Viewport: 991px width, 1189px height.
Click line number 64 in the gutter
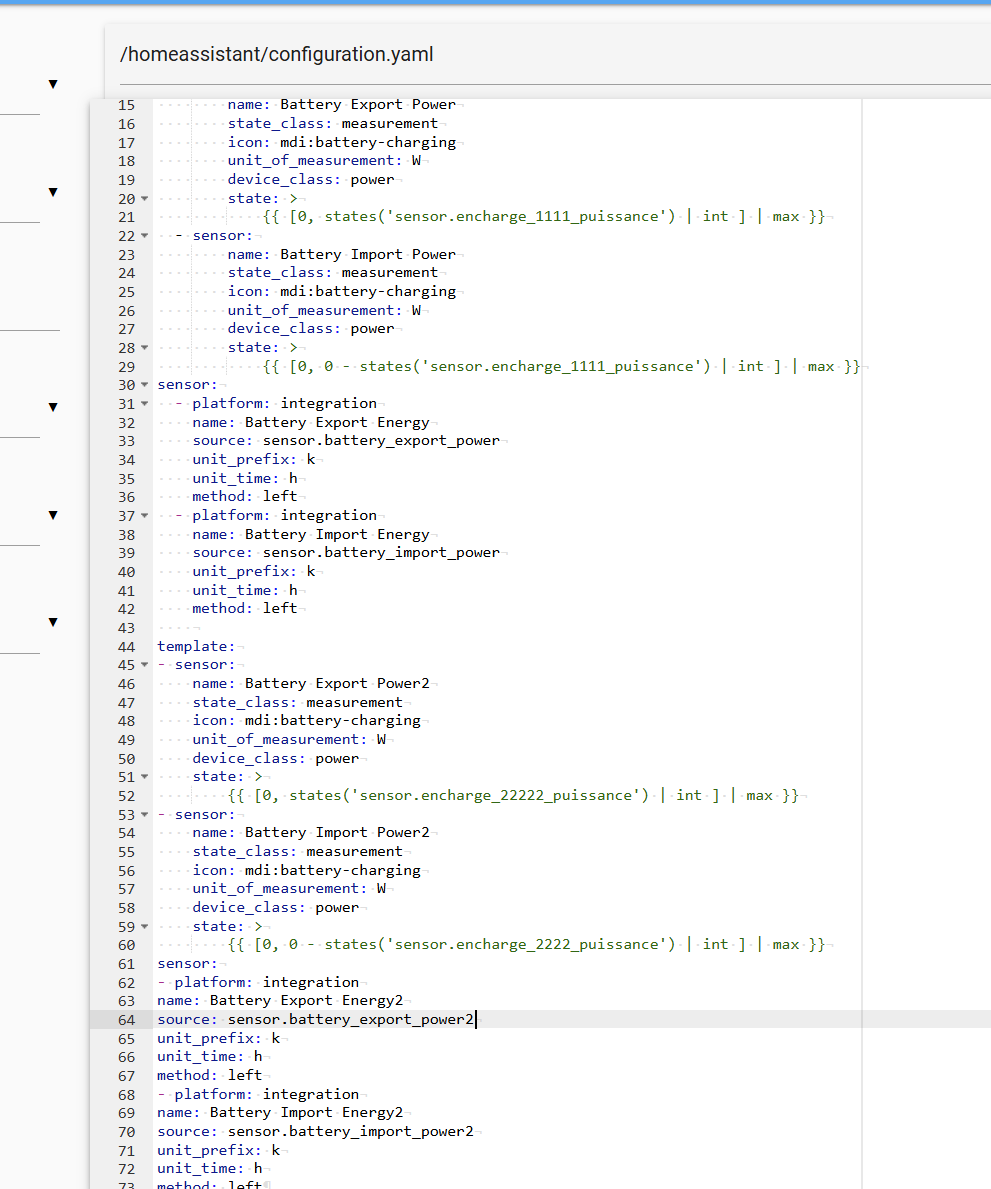pyautogui.click(x=126, y=1020)
